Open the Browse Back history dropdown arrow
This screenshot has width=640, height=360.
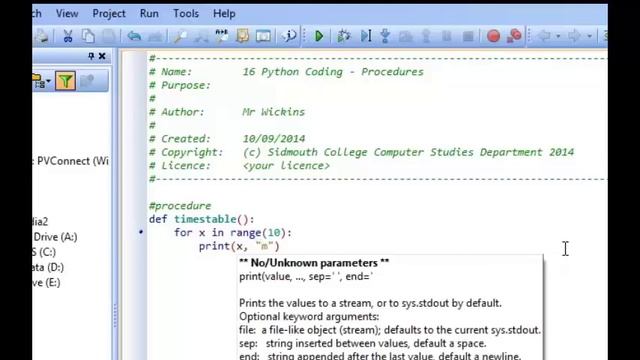(558, 36)
